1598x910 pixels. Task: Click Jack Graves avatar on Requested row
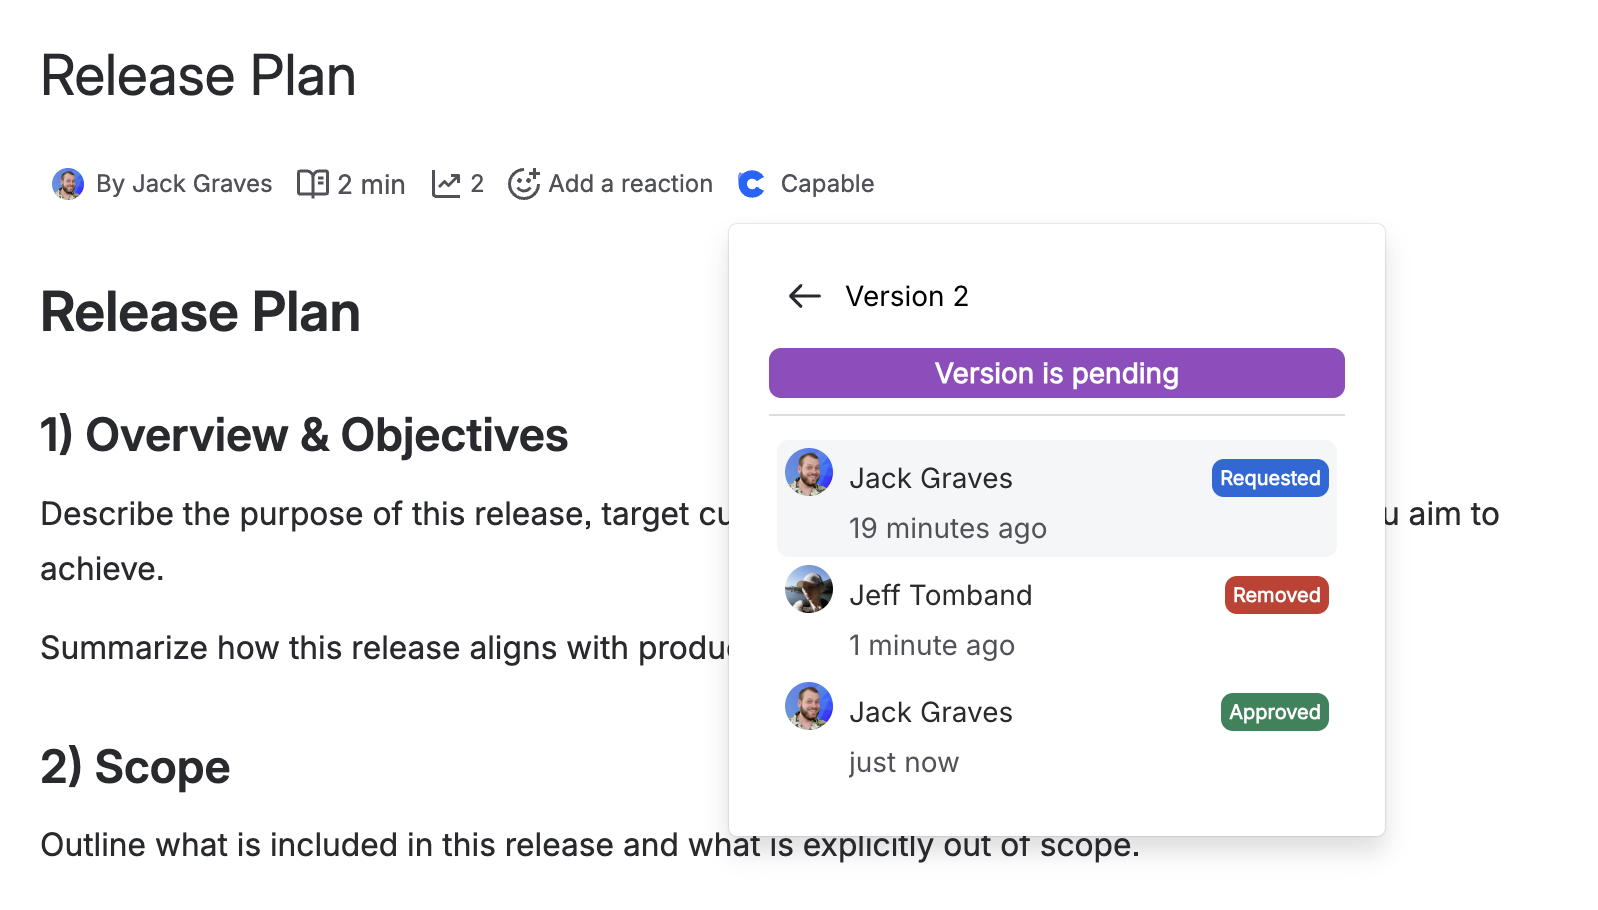click(x=809, y=473)
